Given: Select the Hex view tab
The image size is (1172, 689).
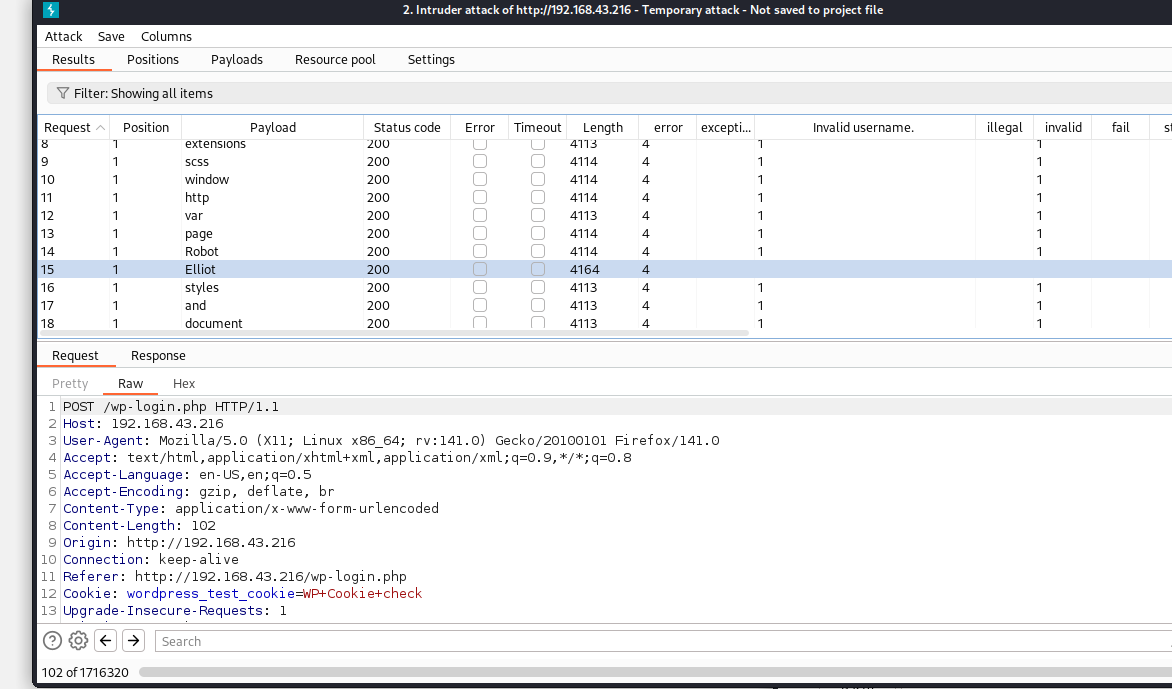Looking at the screenshot, I should coord(184,383).
